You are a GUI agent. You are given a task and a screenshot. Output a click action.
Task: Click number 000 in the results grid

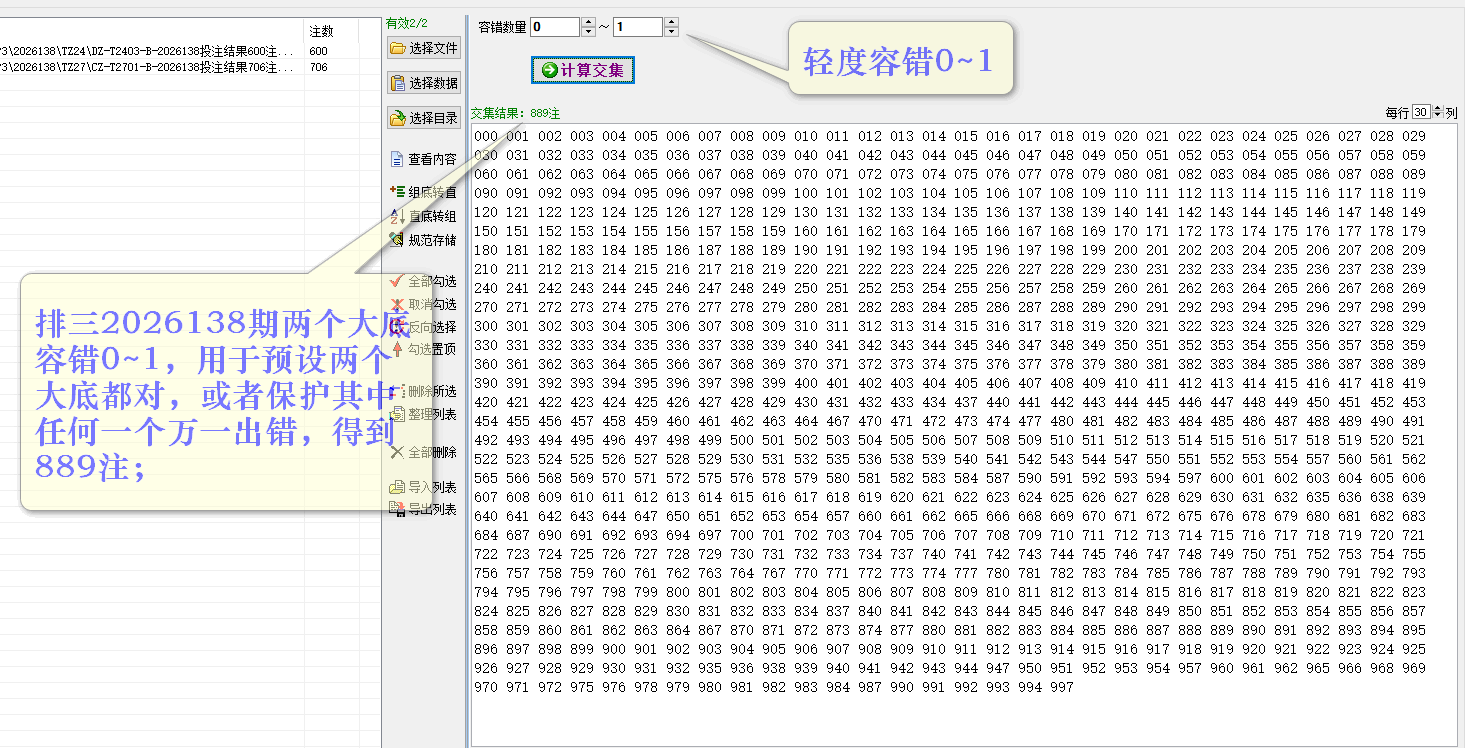[486, 136]
